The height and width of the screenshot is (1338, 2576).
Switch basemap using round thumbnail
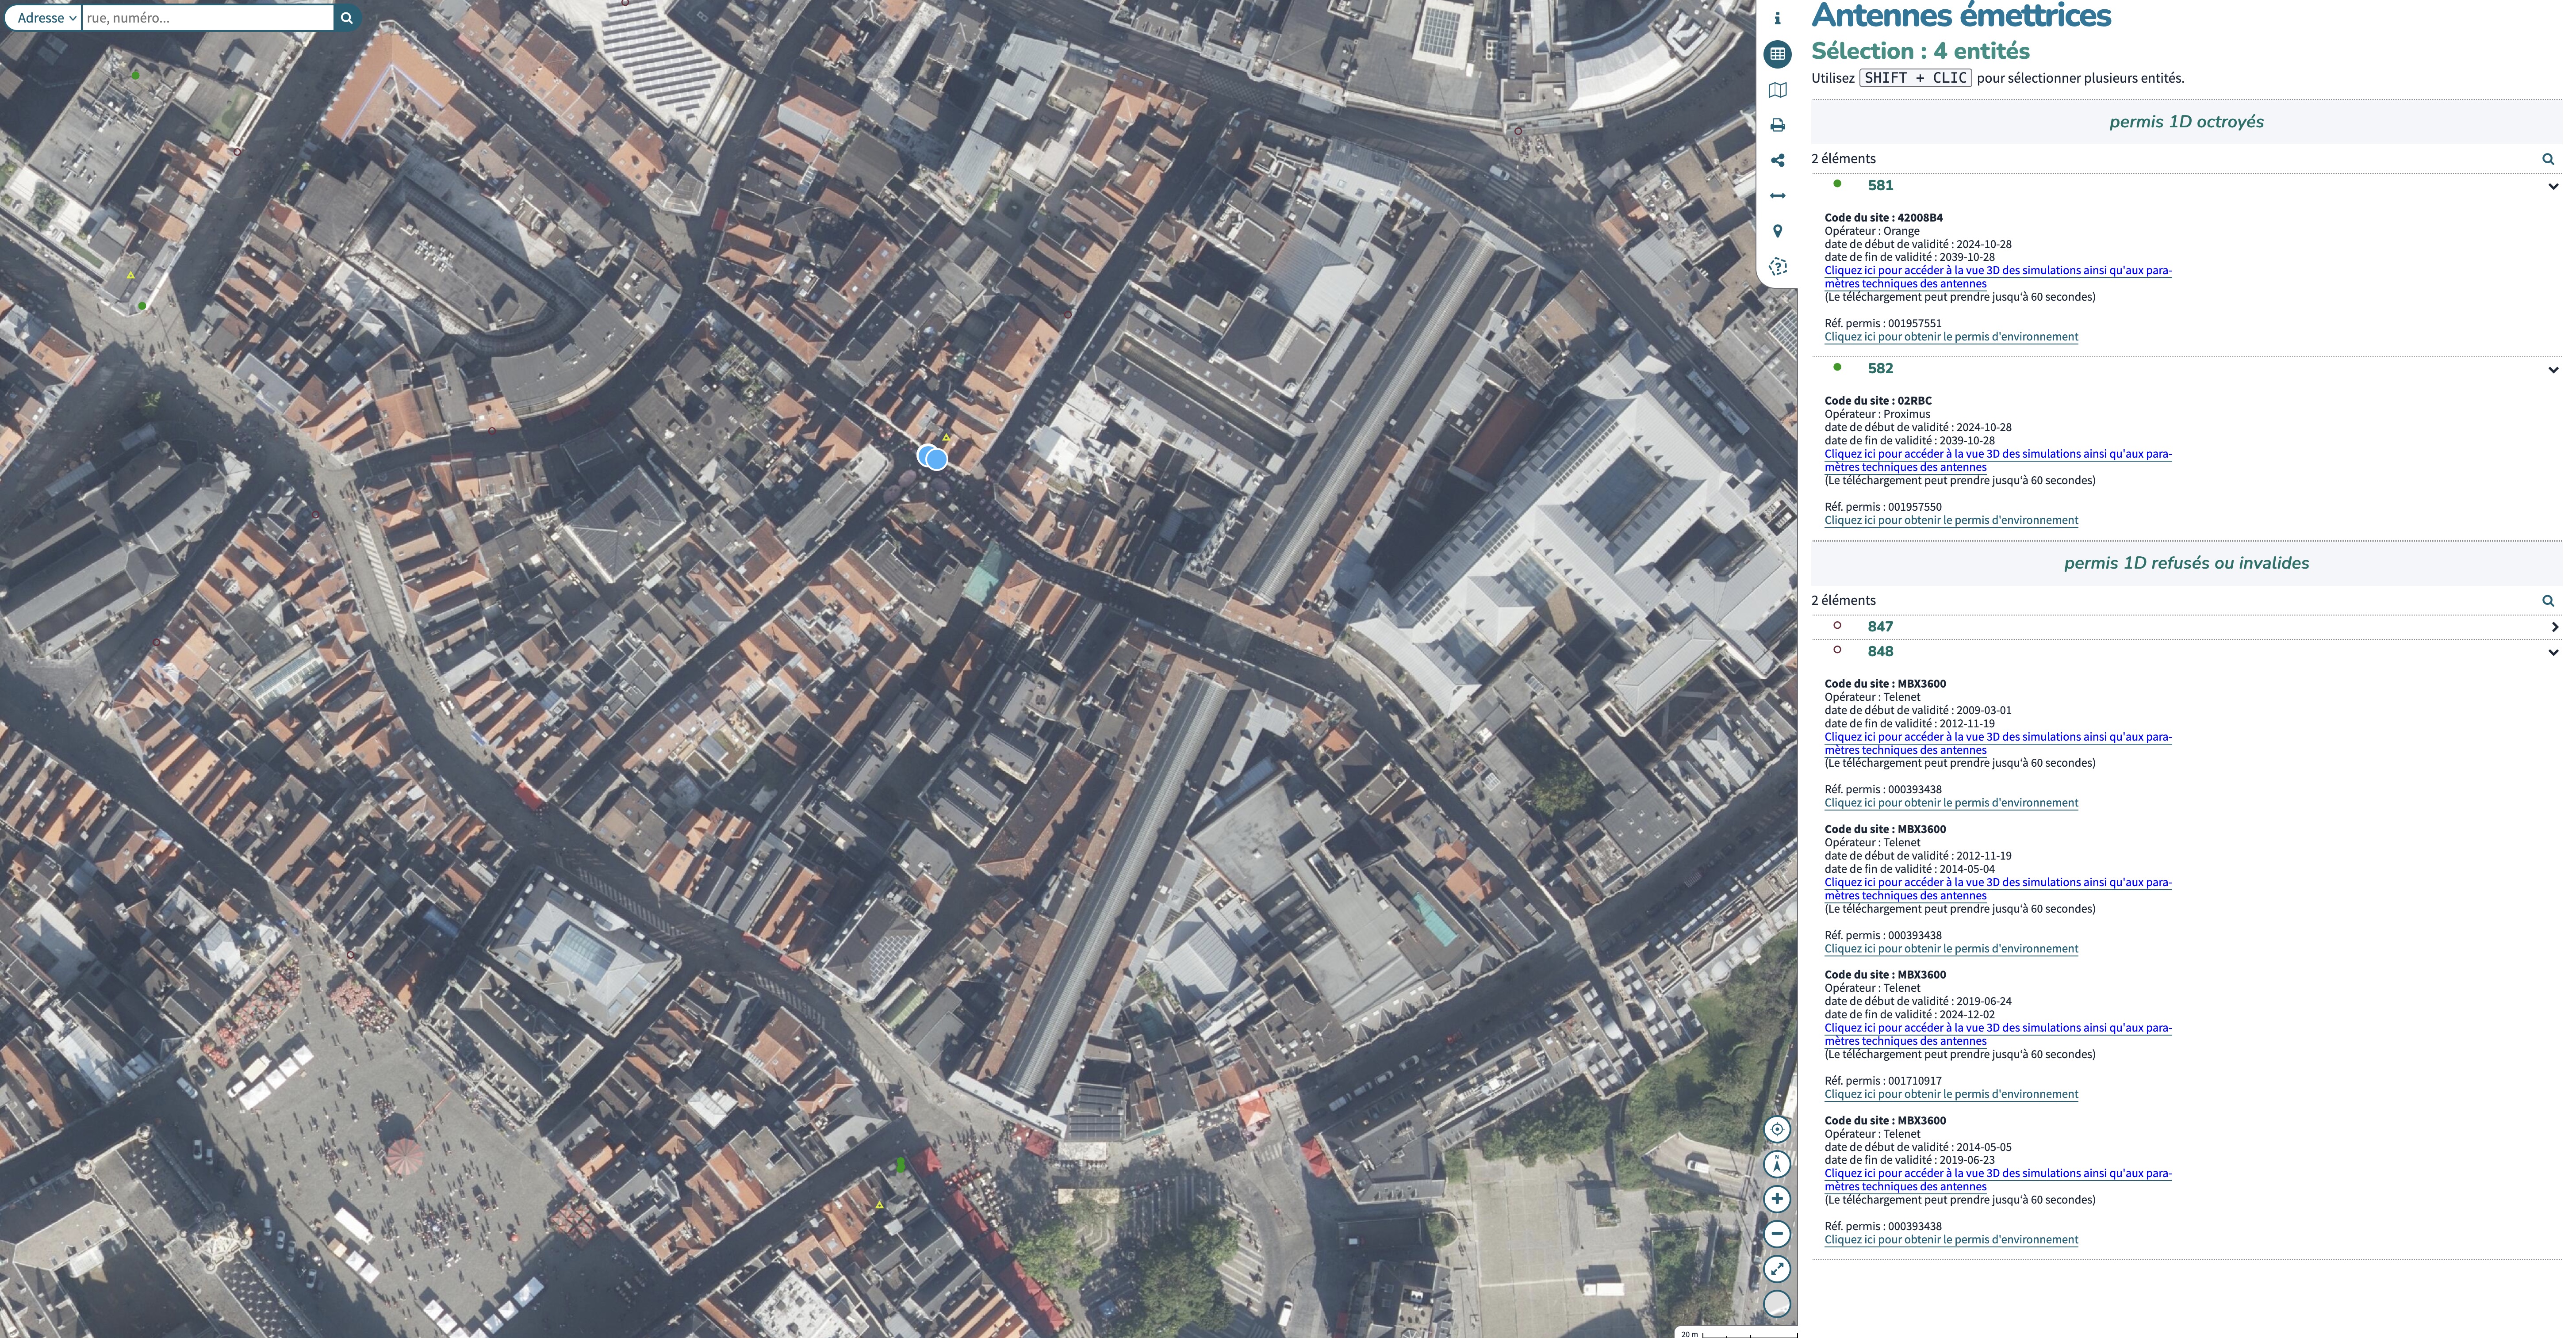tap(1777, 1304)
